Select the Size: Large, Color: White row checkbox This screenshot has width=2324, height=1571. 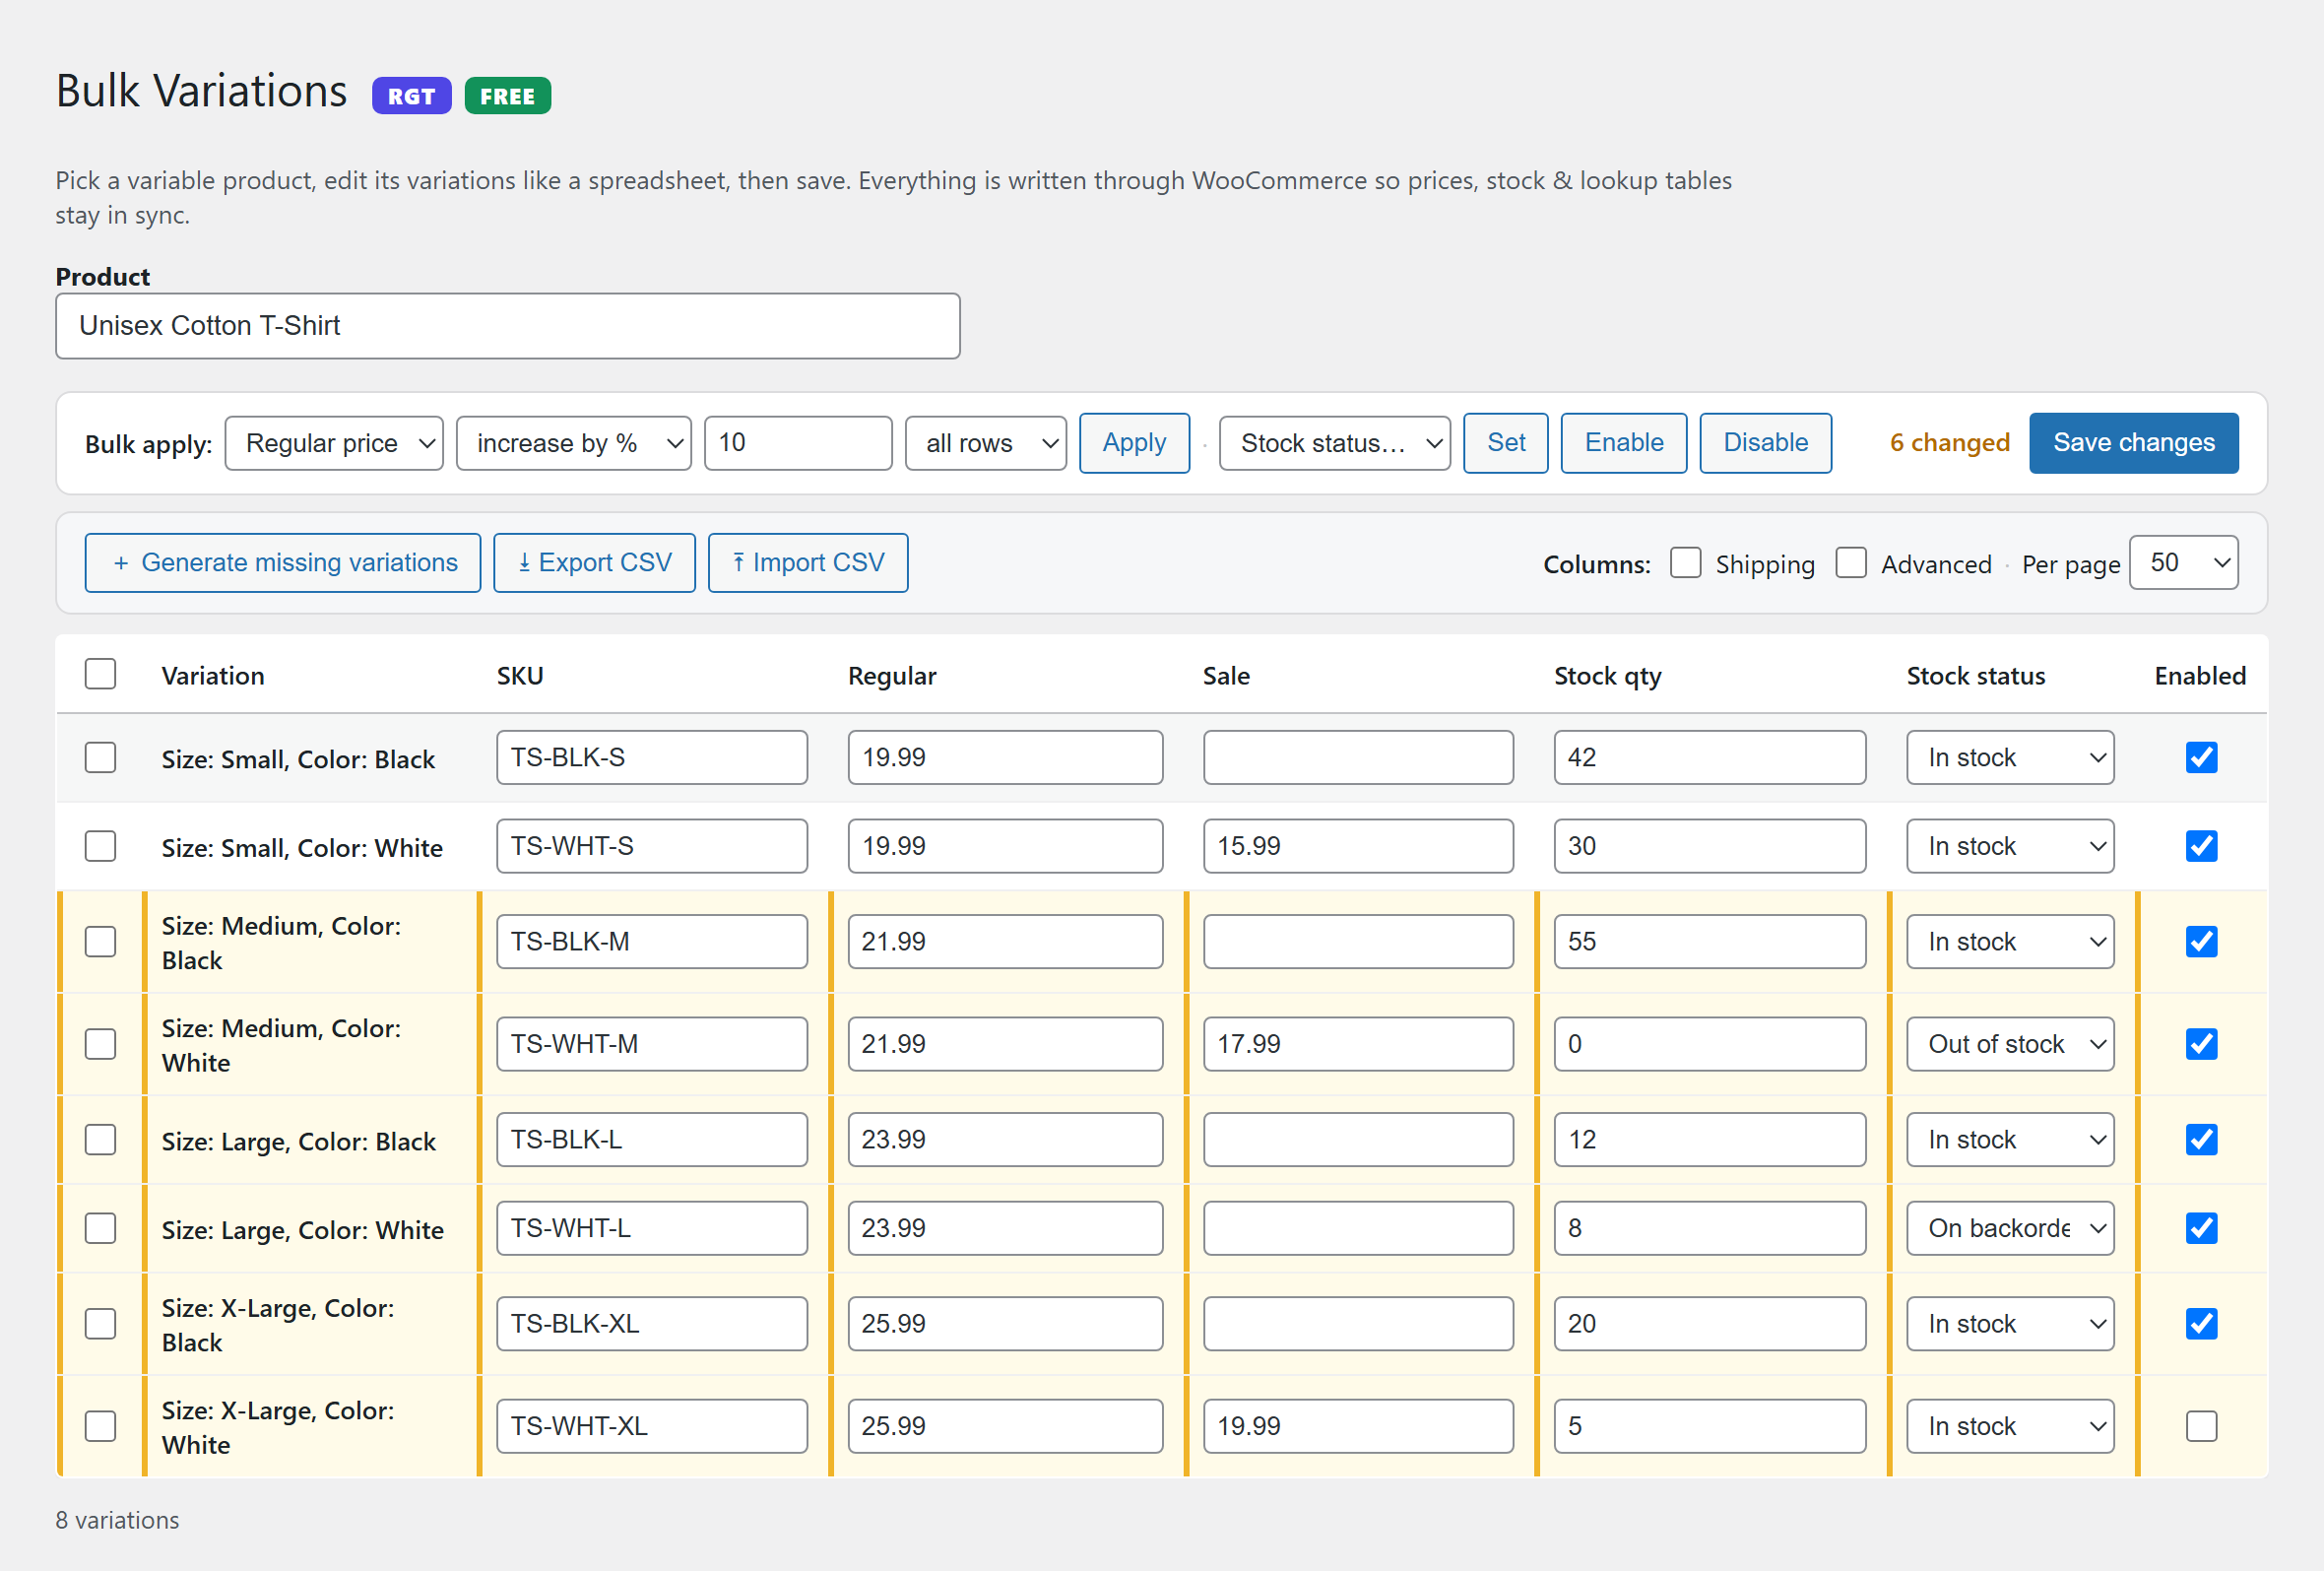pyautogui.click(x=100, y=1228)
